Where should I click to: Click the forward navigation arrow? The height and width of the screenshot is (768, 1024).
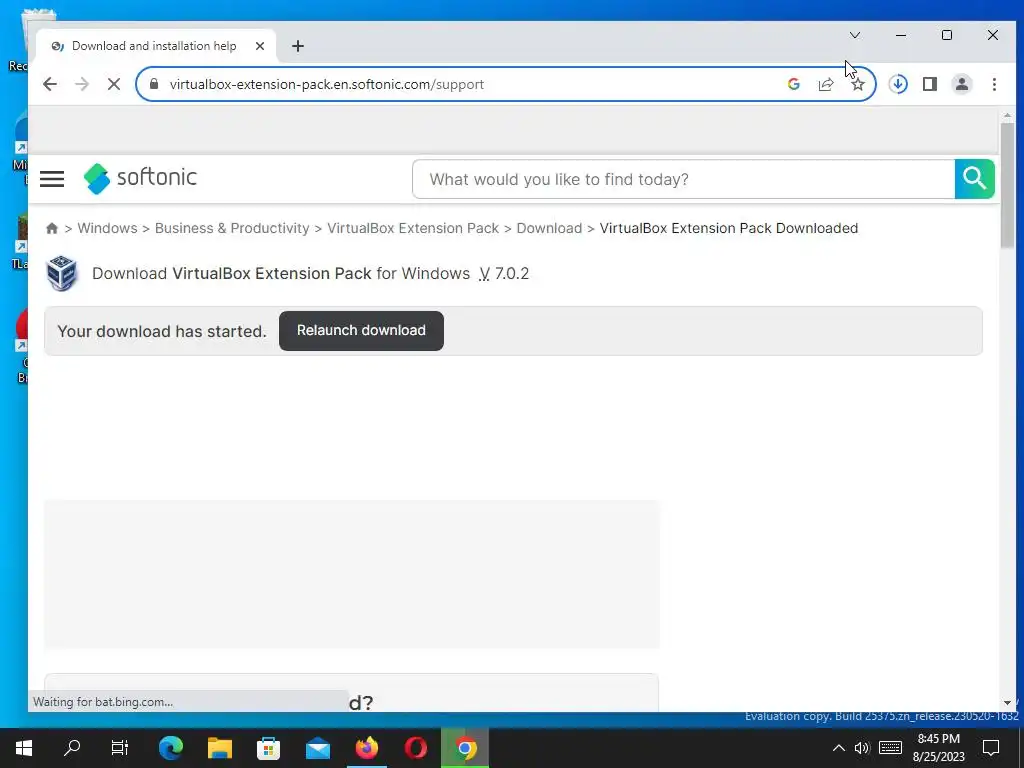coord(82,84)
